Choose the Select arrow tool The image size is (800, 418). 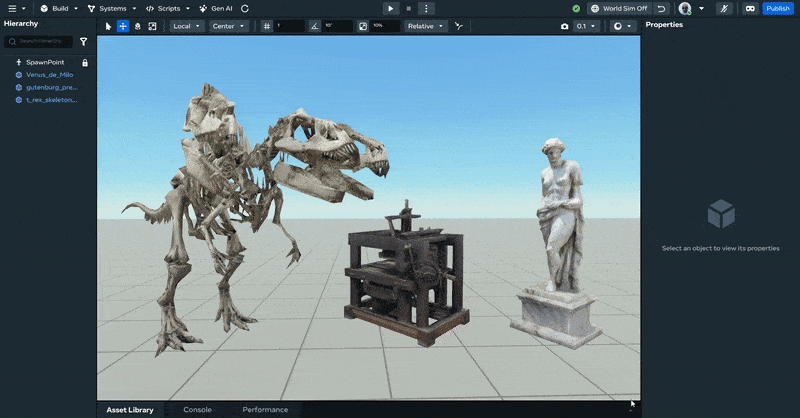(108, 26)
